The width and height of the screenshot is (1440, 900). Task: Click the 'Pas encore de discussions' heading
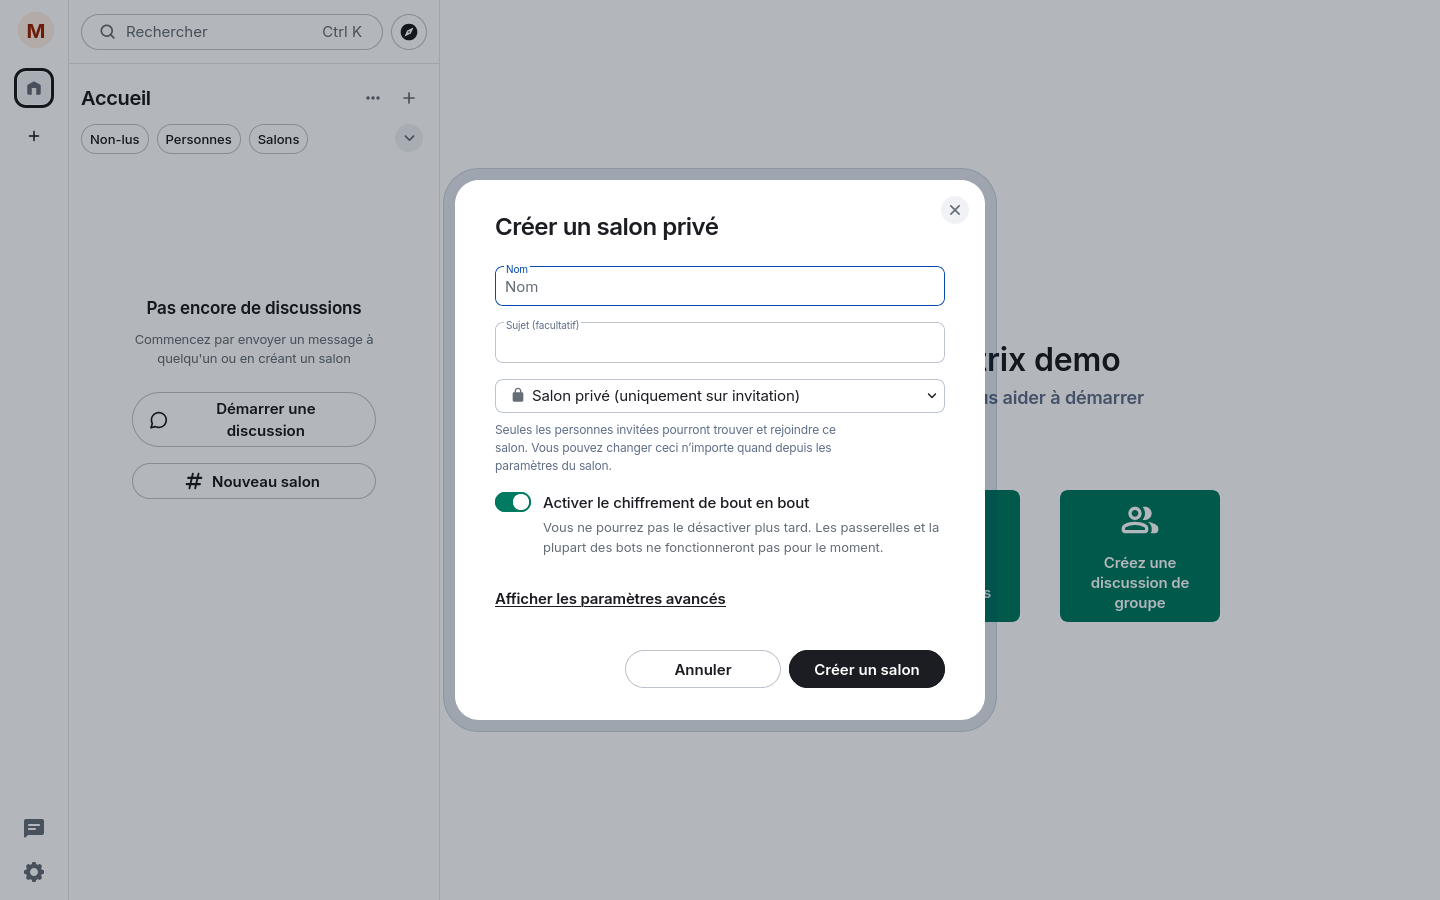click(254, 308)
